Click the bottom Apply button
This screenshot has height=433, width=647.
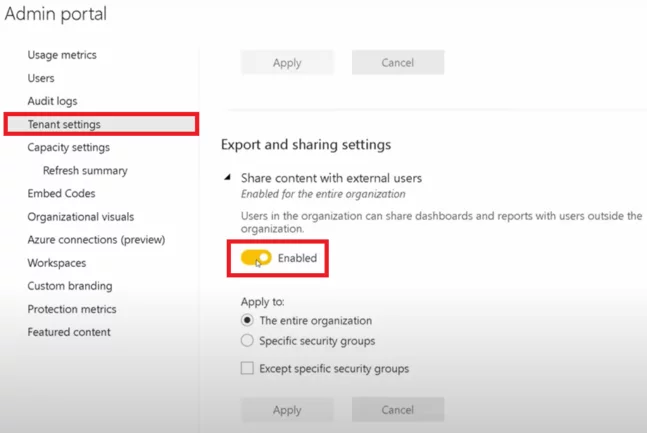click(287, 410)
